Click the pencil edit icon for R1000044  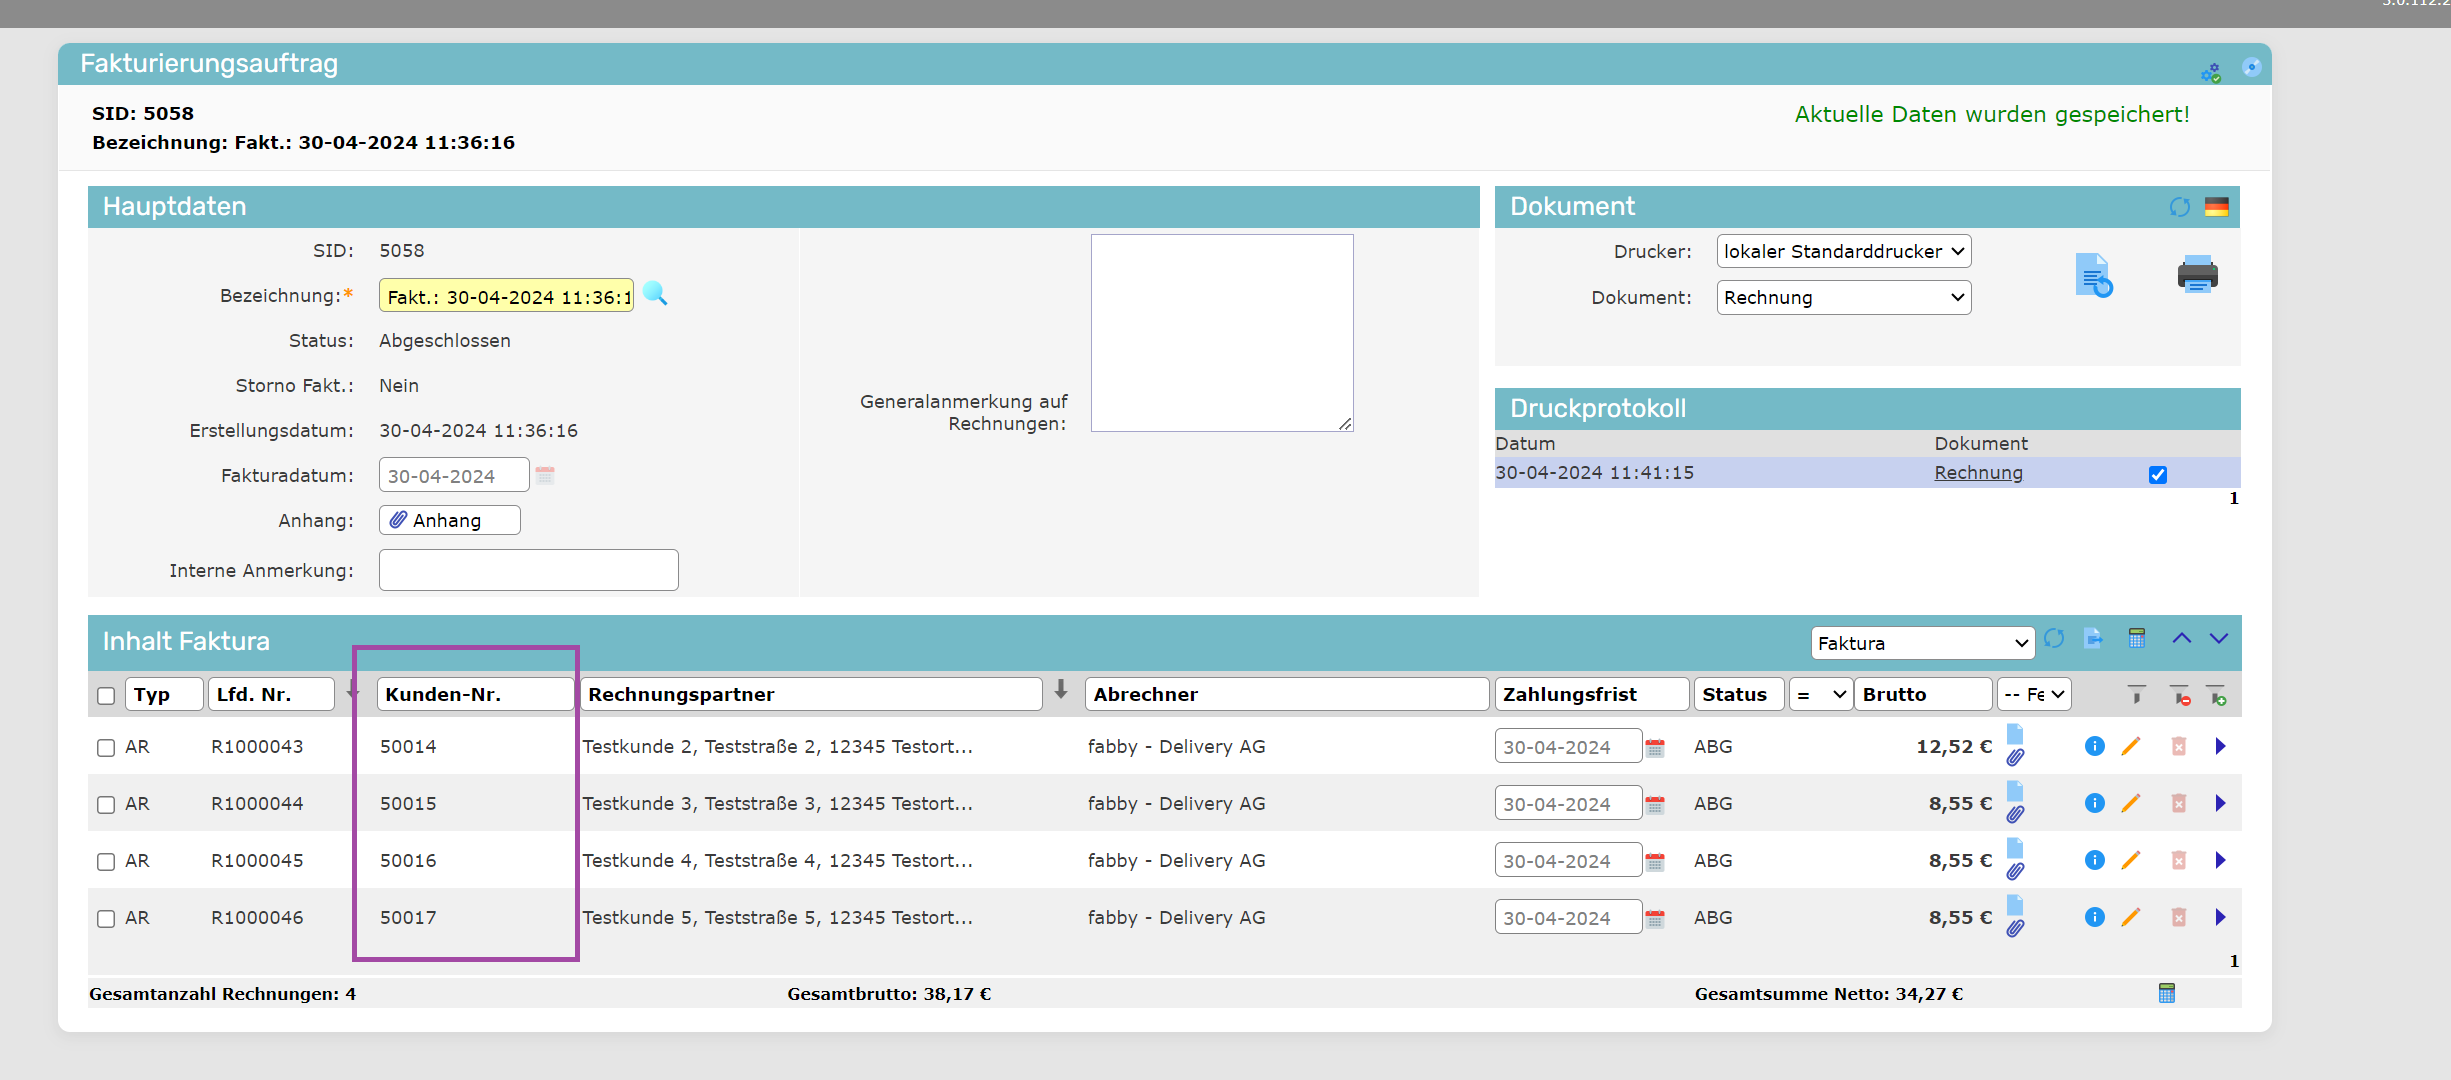(x=2131, y=803)
